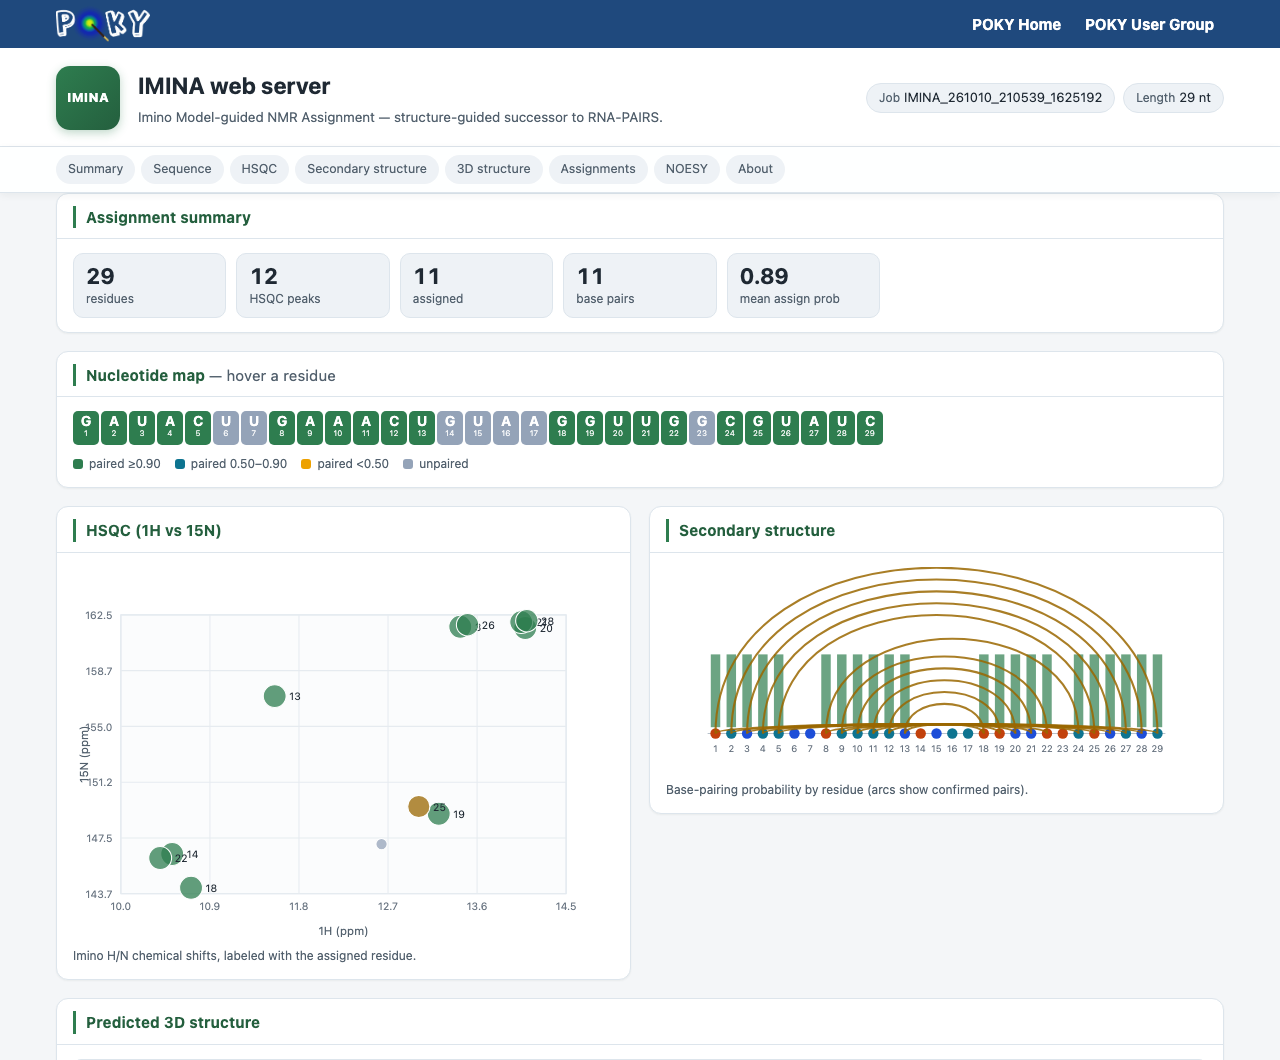
Task: Select nucleotide G1 in the map
Action: coord(86,427)
